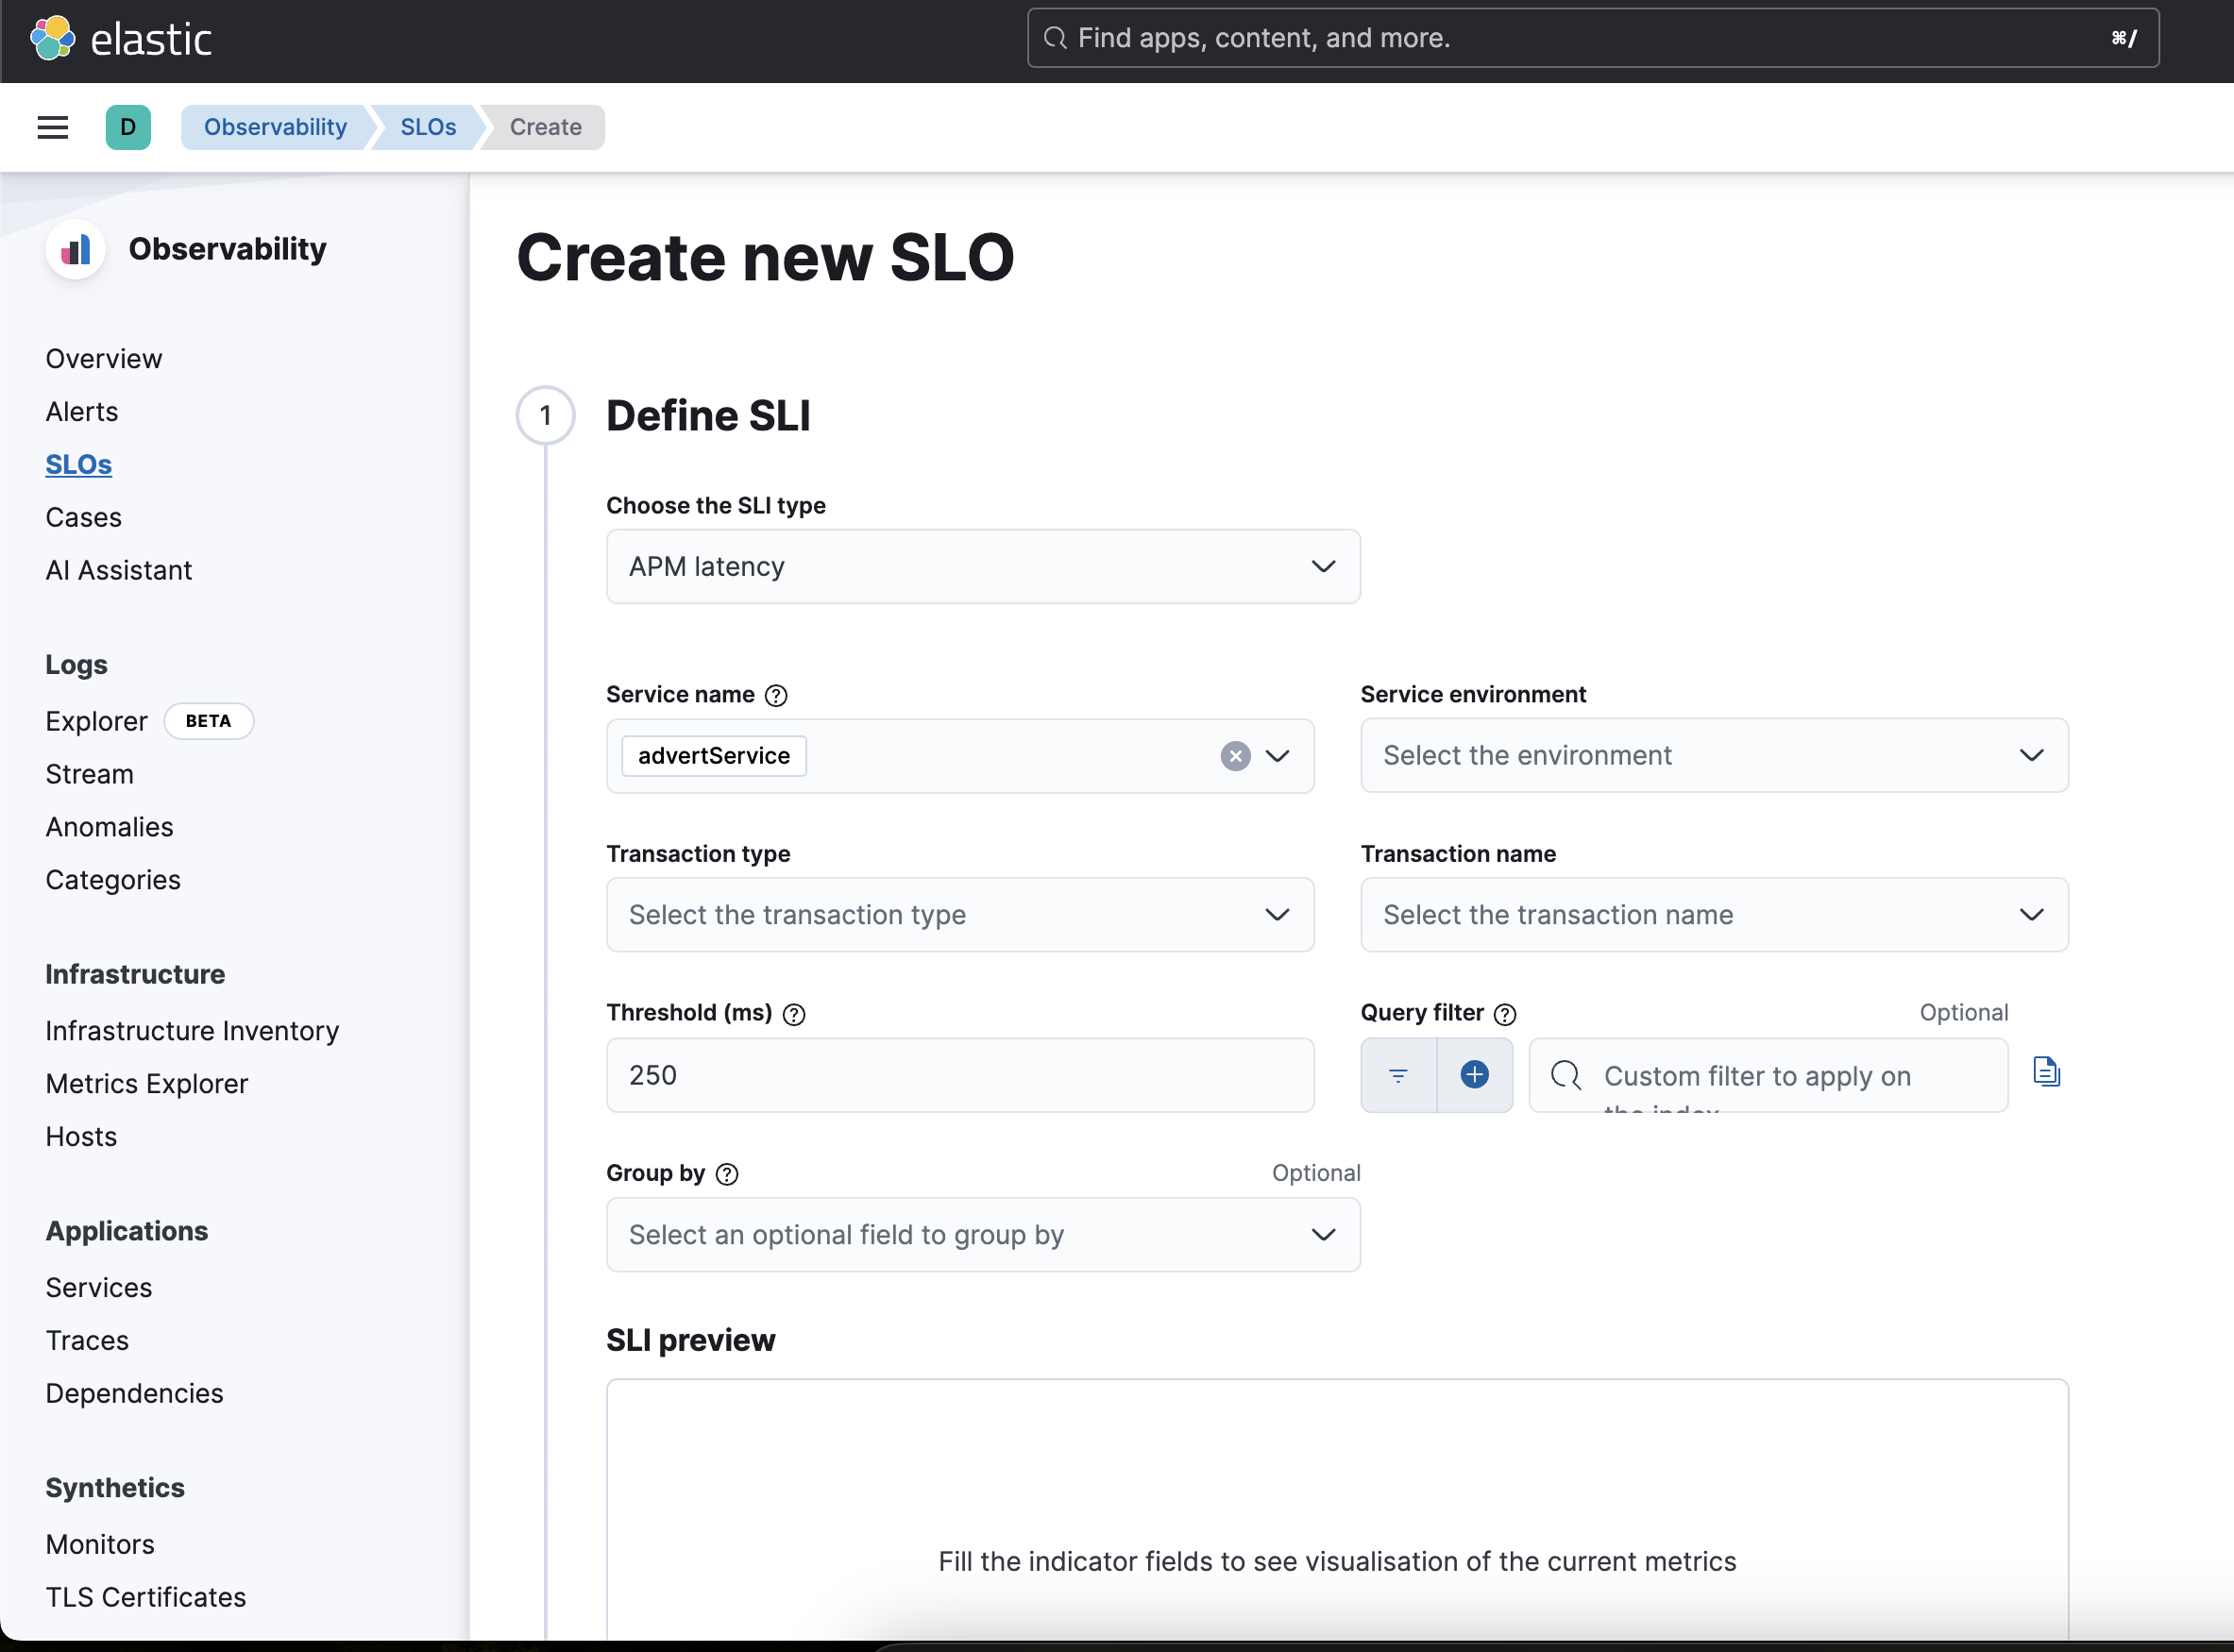Screen dimensions: 2234x1652
Task: Open Traces in sidebar
Action: [87, 1341]
